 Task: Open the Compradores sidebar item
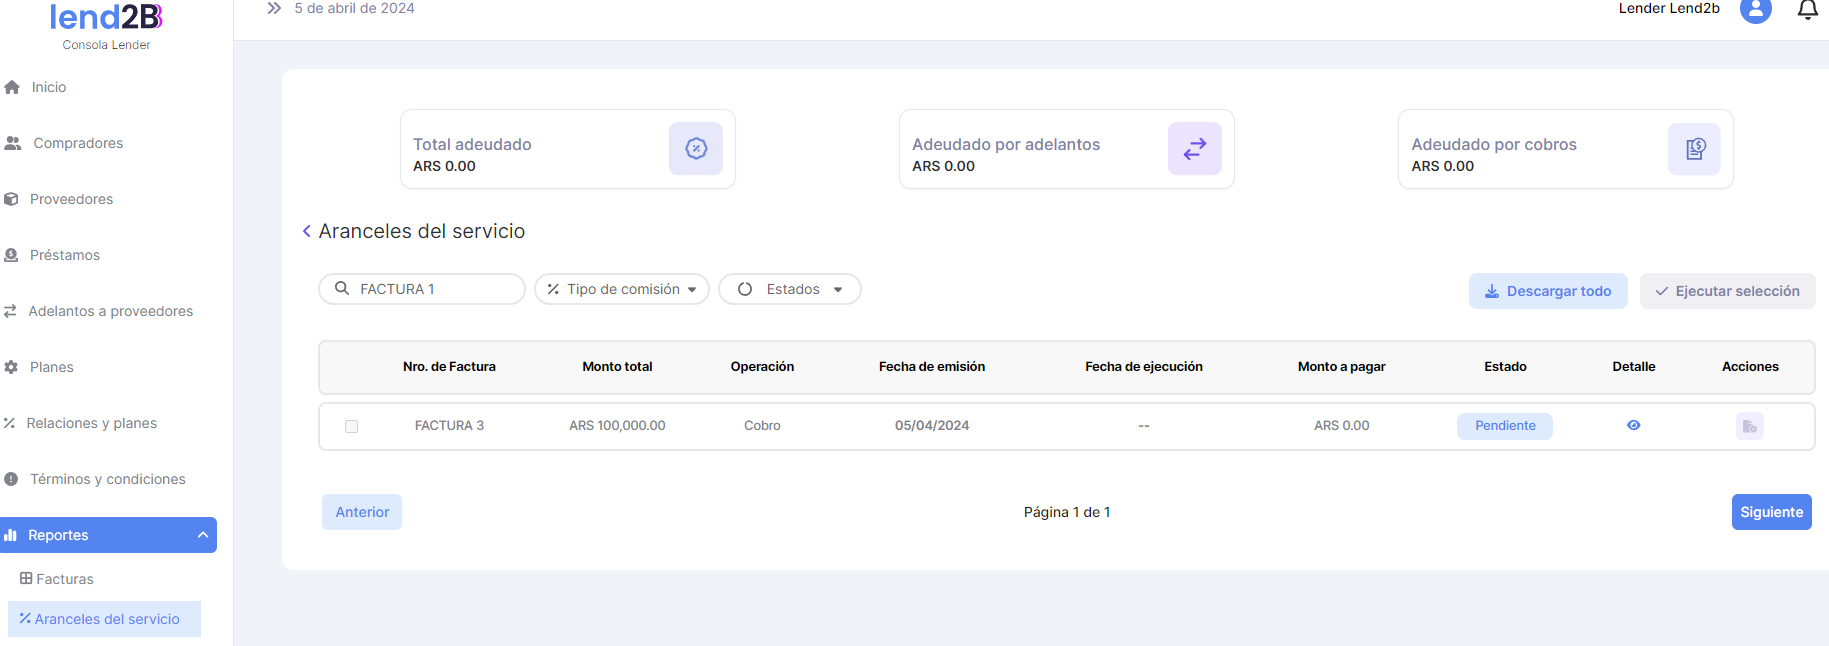click(78, 143)
